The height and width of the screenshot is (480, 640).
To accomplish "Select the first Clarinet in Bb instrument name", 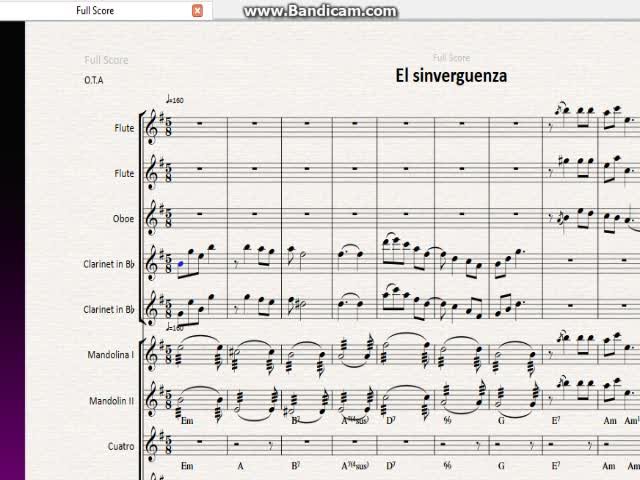I will point(109,264).
